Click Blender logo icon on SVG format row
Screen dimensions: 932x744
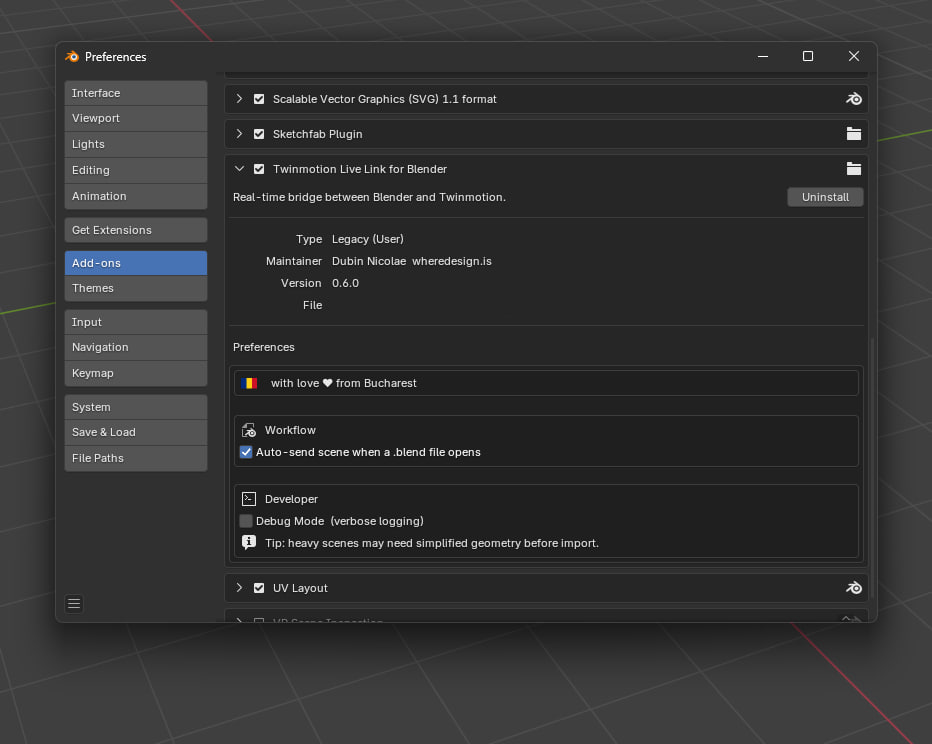pyautogui.click(x=854, y=99)
